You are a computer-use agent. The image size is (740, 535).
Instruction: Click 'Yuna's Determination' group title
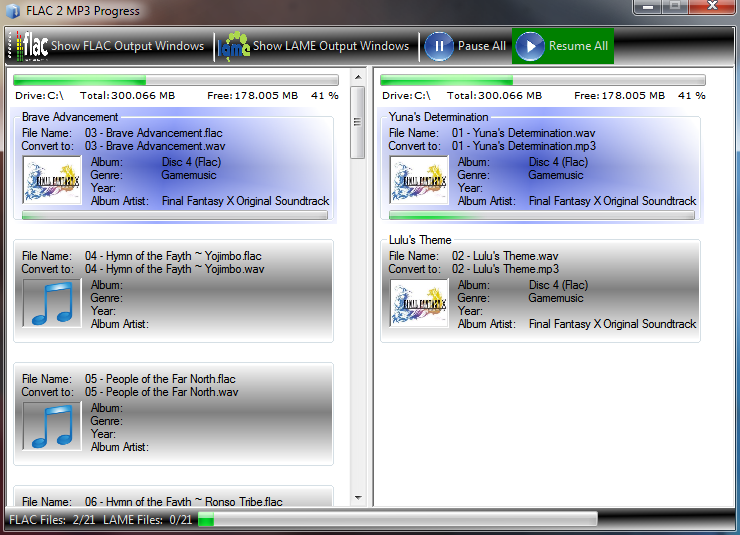pyautogui.click(x=438, y=117)
